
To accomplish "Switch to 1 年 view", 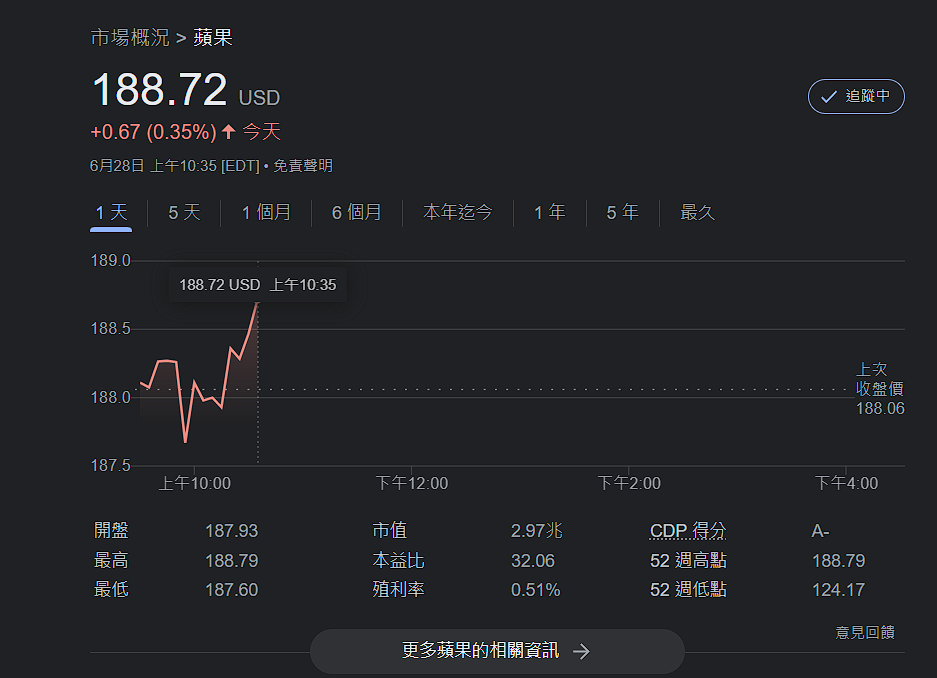I will (x=550, y=212).
